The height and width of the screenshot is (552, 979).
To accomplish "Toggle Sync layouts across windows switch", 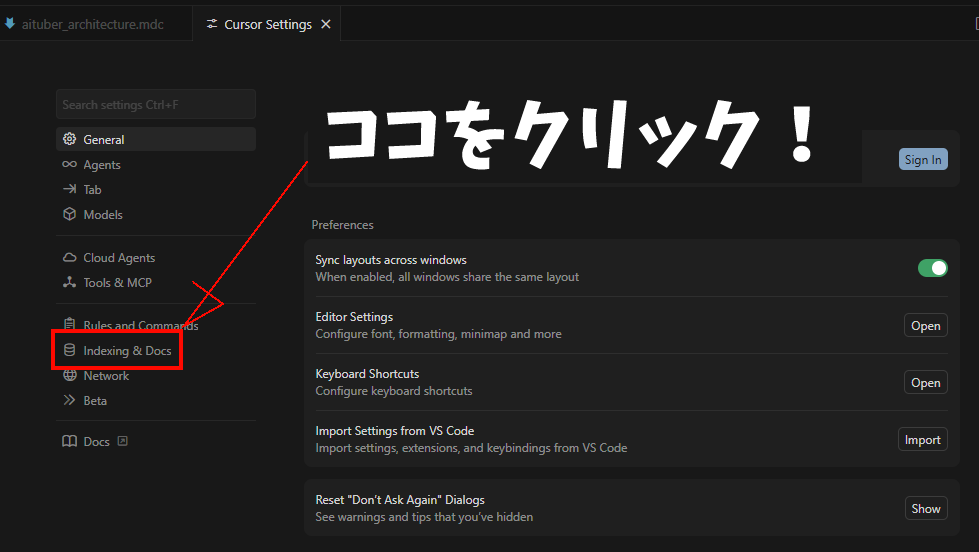I will coord(932,268).
